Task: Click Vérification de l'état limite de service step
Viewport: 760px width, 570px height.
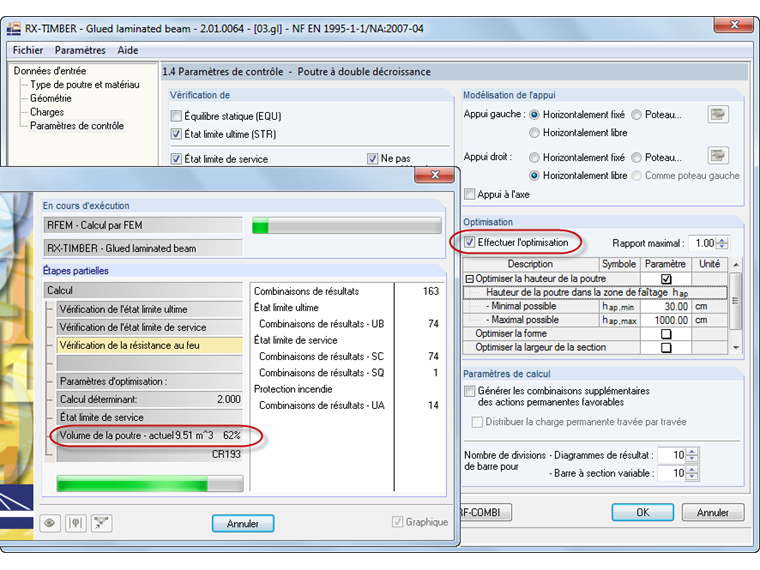Action: [150, 328]
